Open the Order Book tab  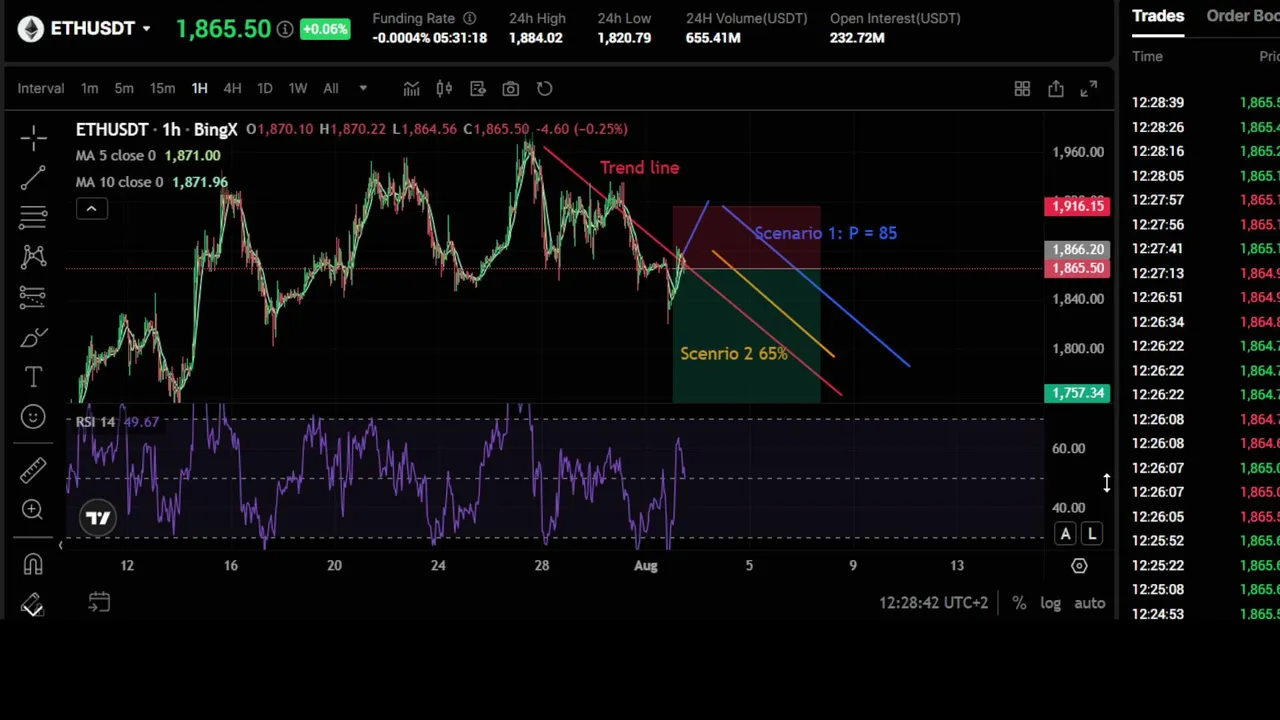coord(1243,16)
